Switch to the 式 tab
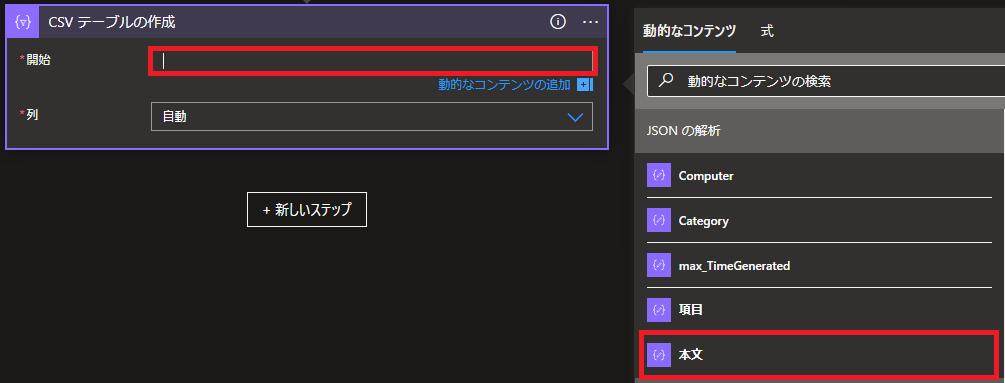1005x383 pixels. 767,31
